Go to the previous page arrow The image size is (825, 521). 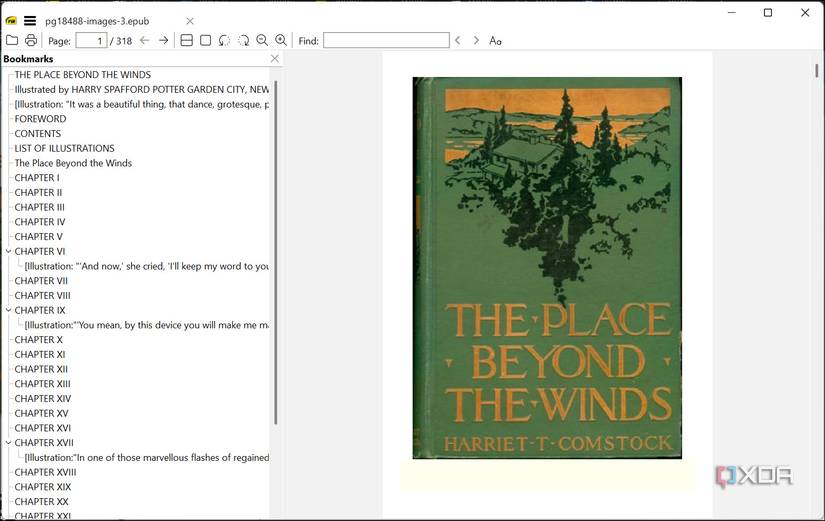click(x=144, y=41)
